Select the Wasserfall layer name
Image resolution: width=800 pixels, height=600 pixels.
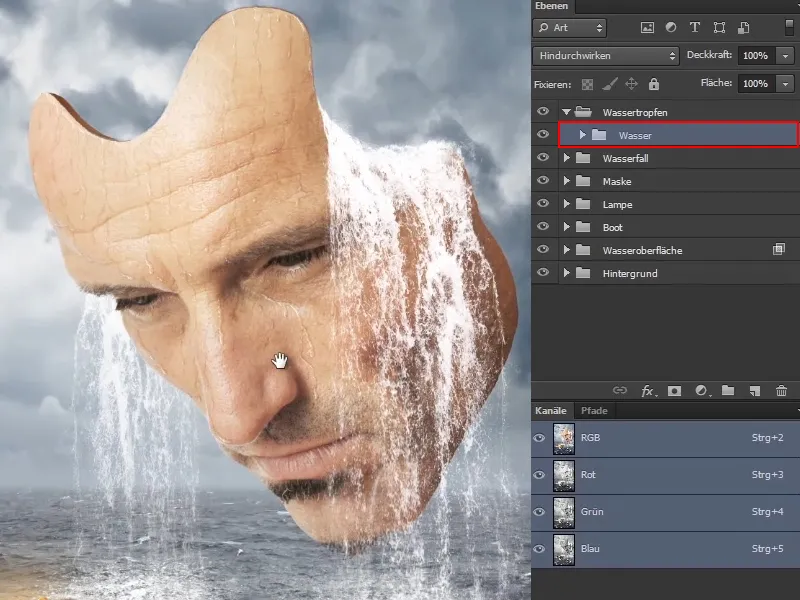626,158
